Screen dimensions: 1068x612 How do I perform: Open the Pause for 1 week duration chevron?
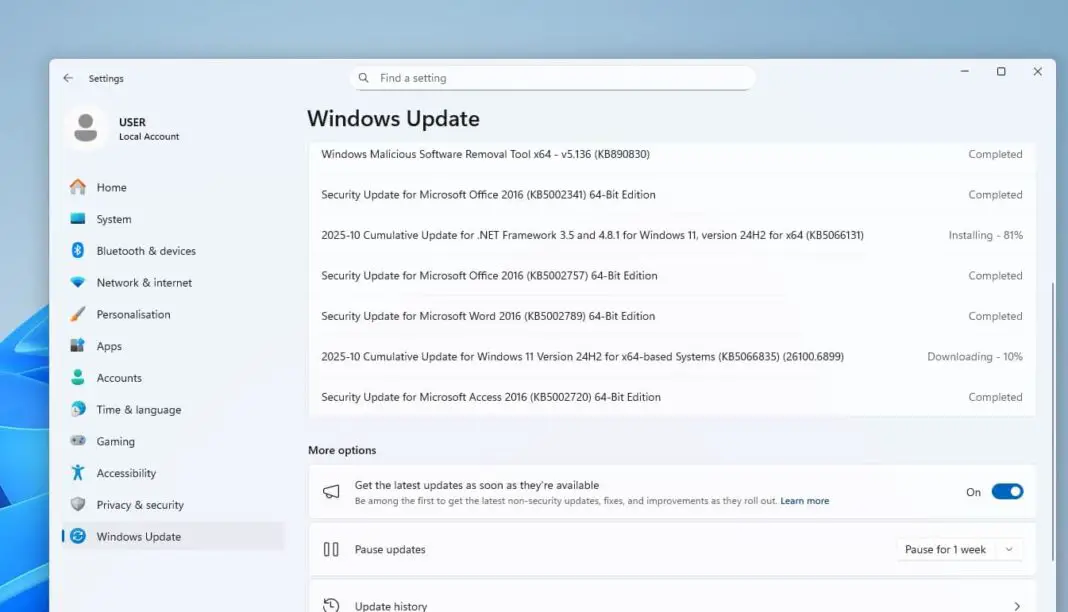coord(1009,549)
